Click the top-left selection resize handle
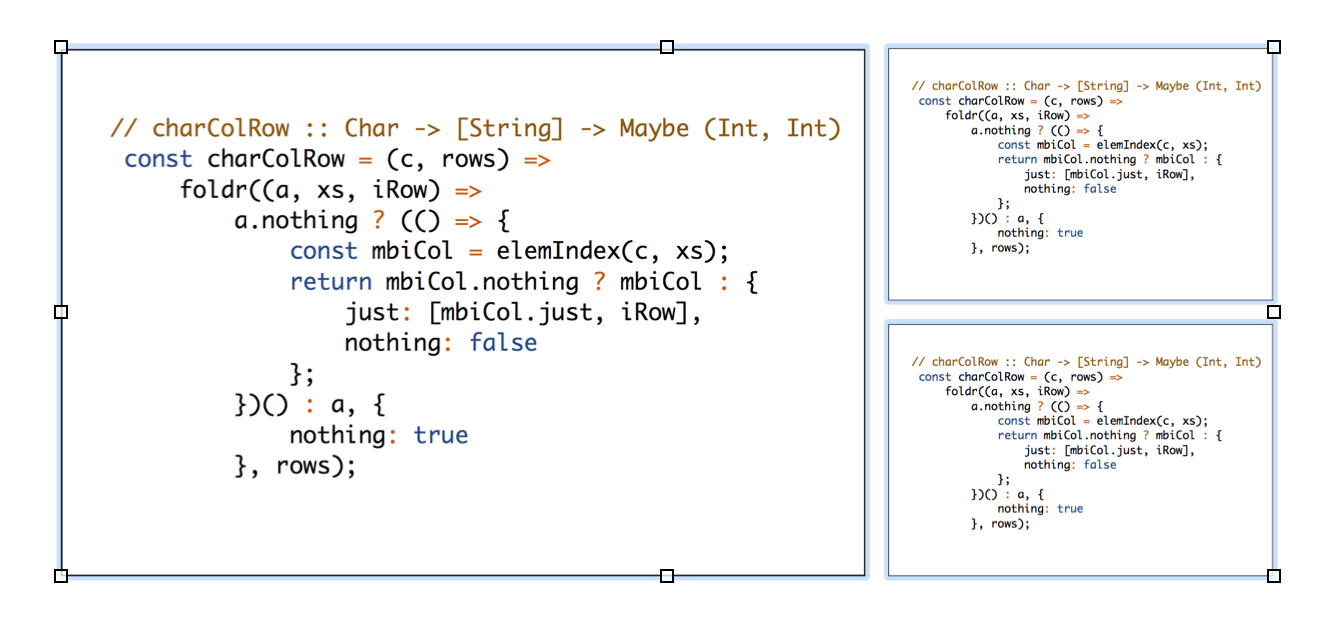 pyautogui.click(x=61, y=47)
